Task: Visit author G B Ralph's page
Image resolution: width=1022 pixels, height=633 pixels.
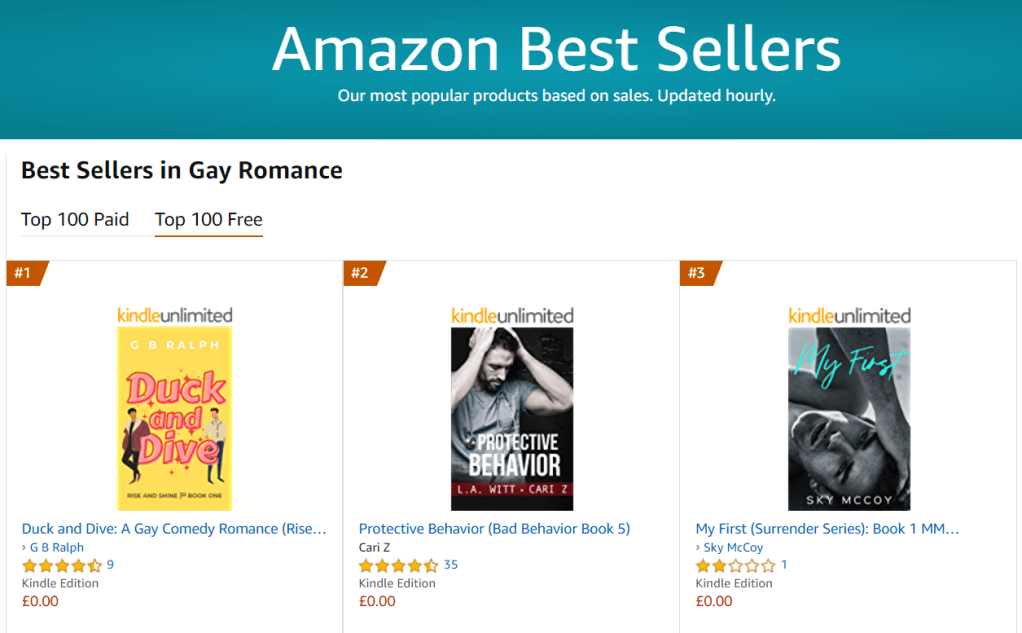Action: point(56,547)
